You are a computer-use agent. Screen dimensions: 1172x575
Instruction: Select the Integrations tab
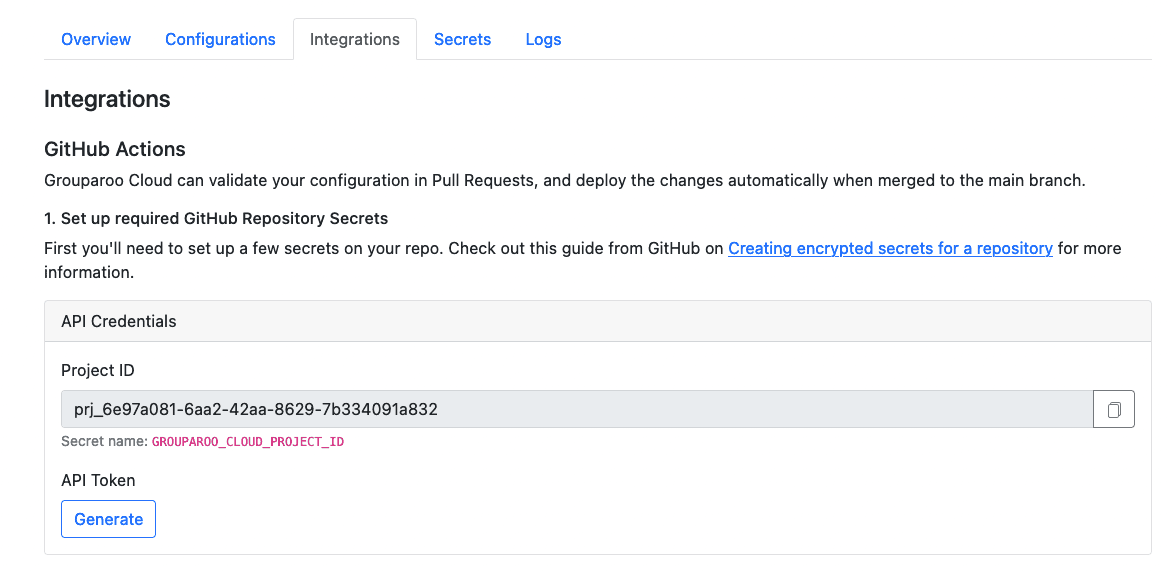pos(354,39)
